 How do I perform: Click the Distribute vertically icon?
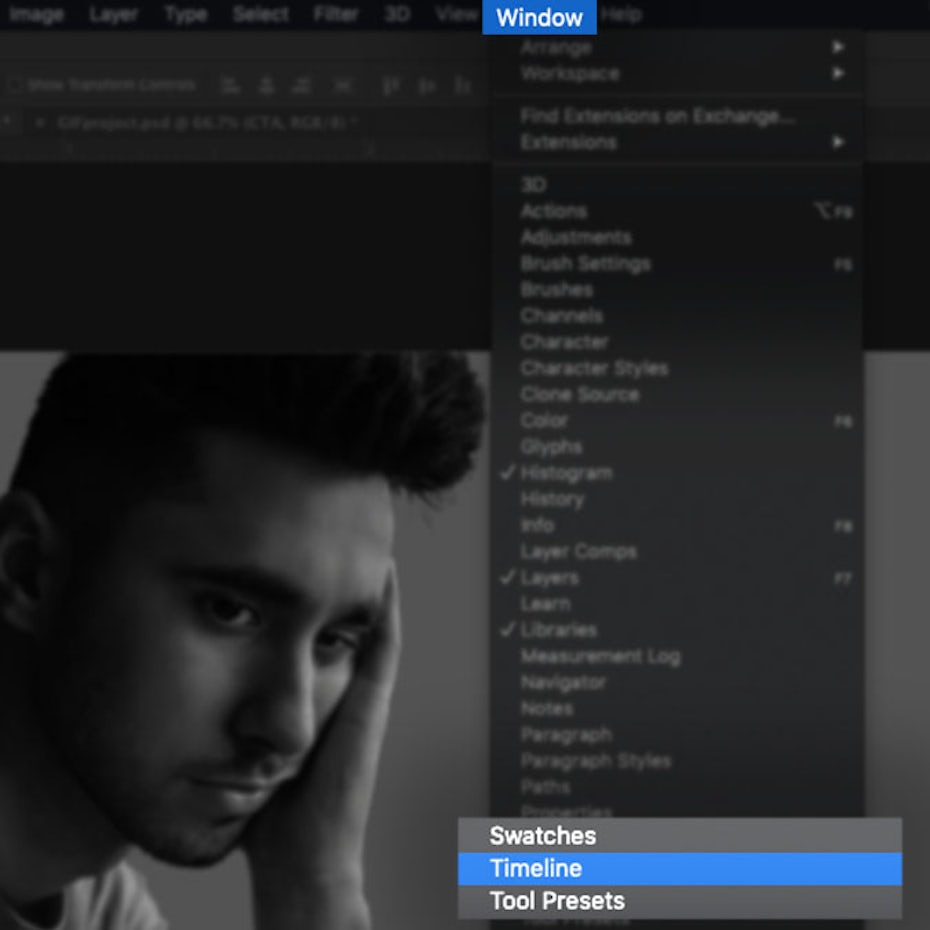pos(344,85)
